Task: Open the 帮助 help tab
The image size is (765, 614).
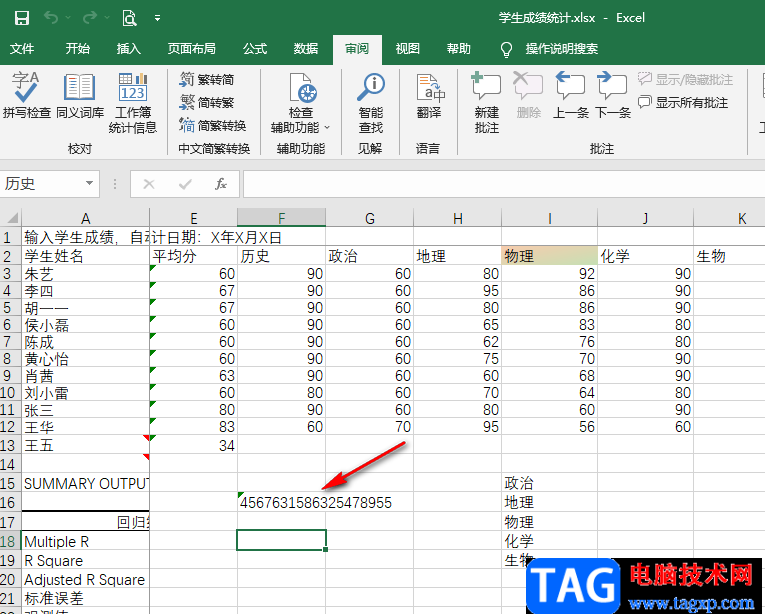Action: pyautogui.click(x=459, y=49)
